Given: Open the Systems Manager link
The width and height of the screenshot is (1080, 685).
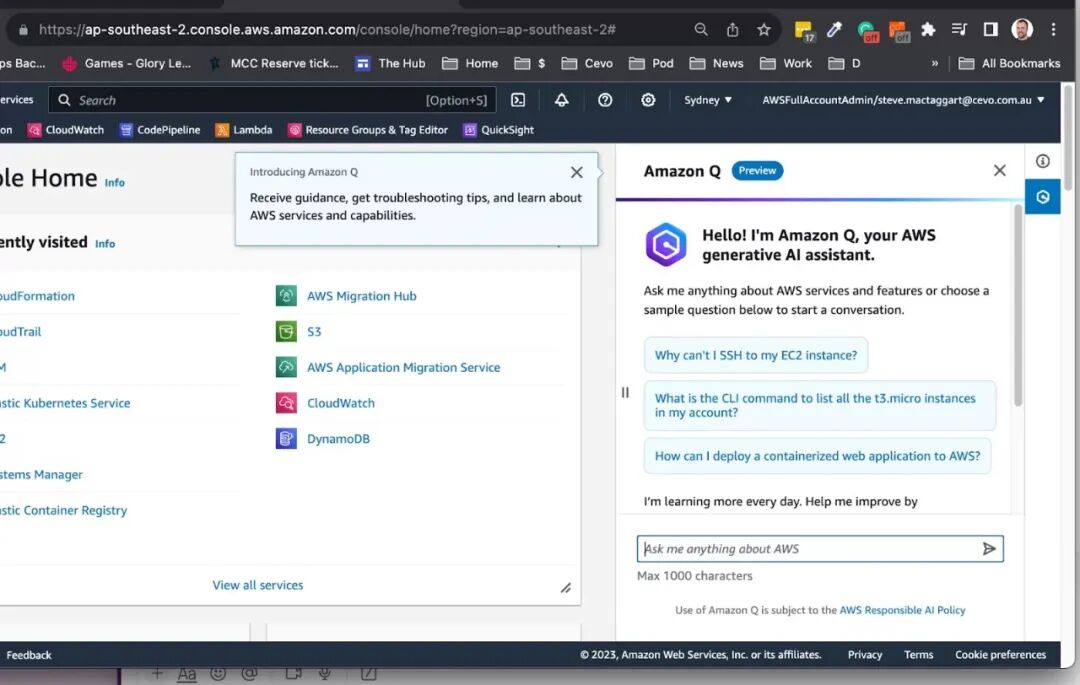Looking at the screenshot, I should (41, 474).
